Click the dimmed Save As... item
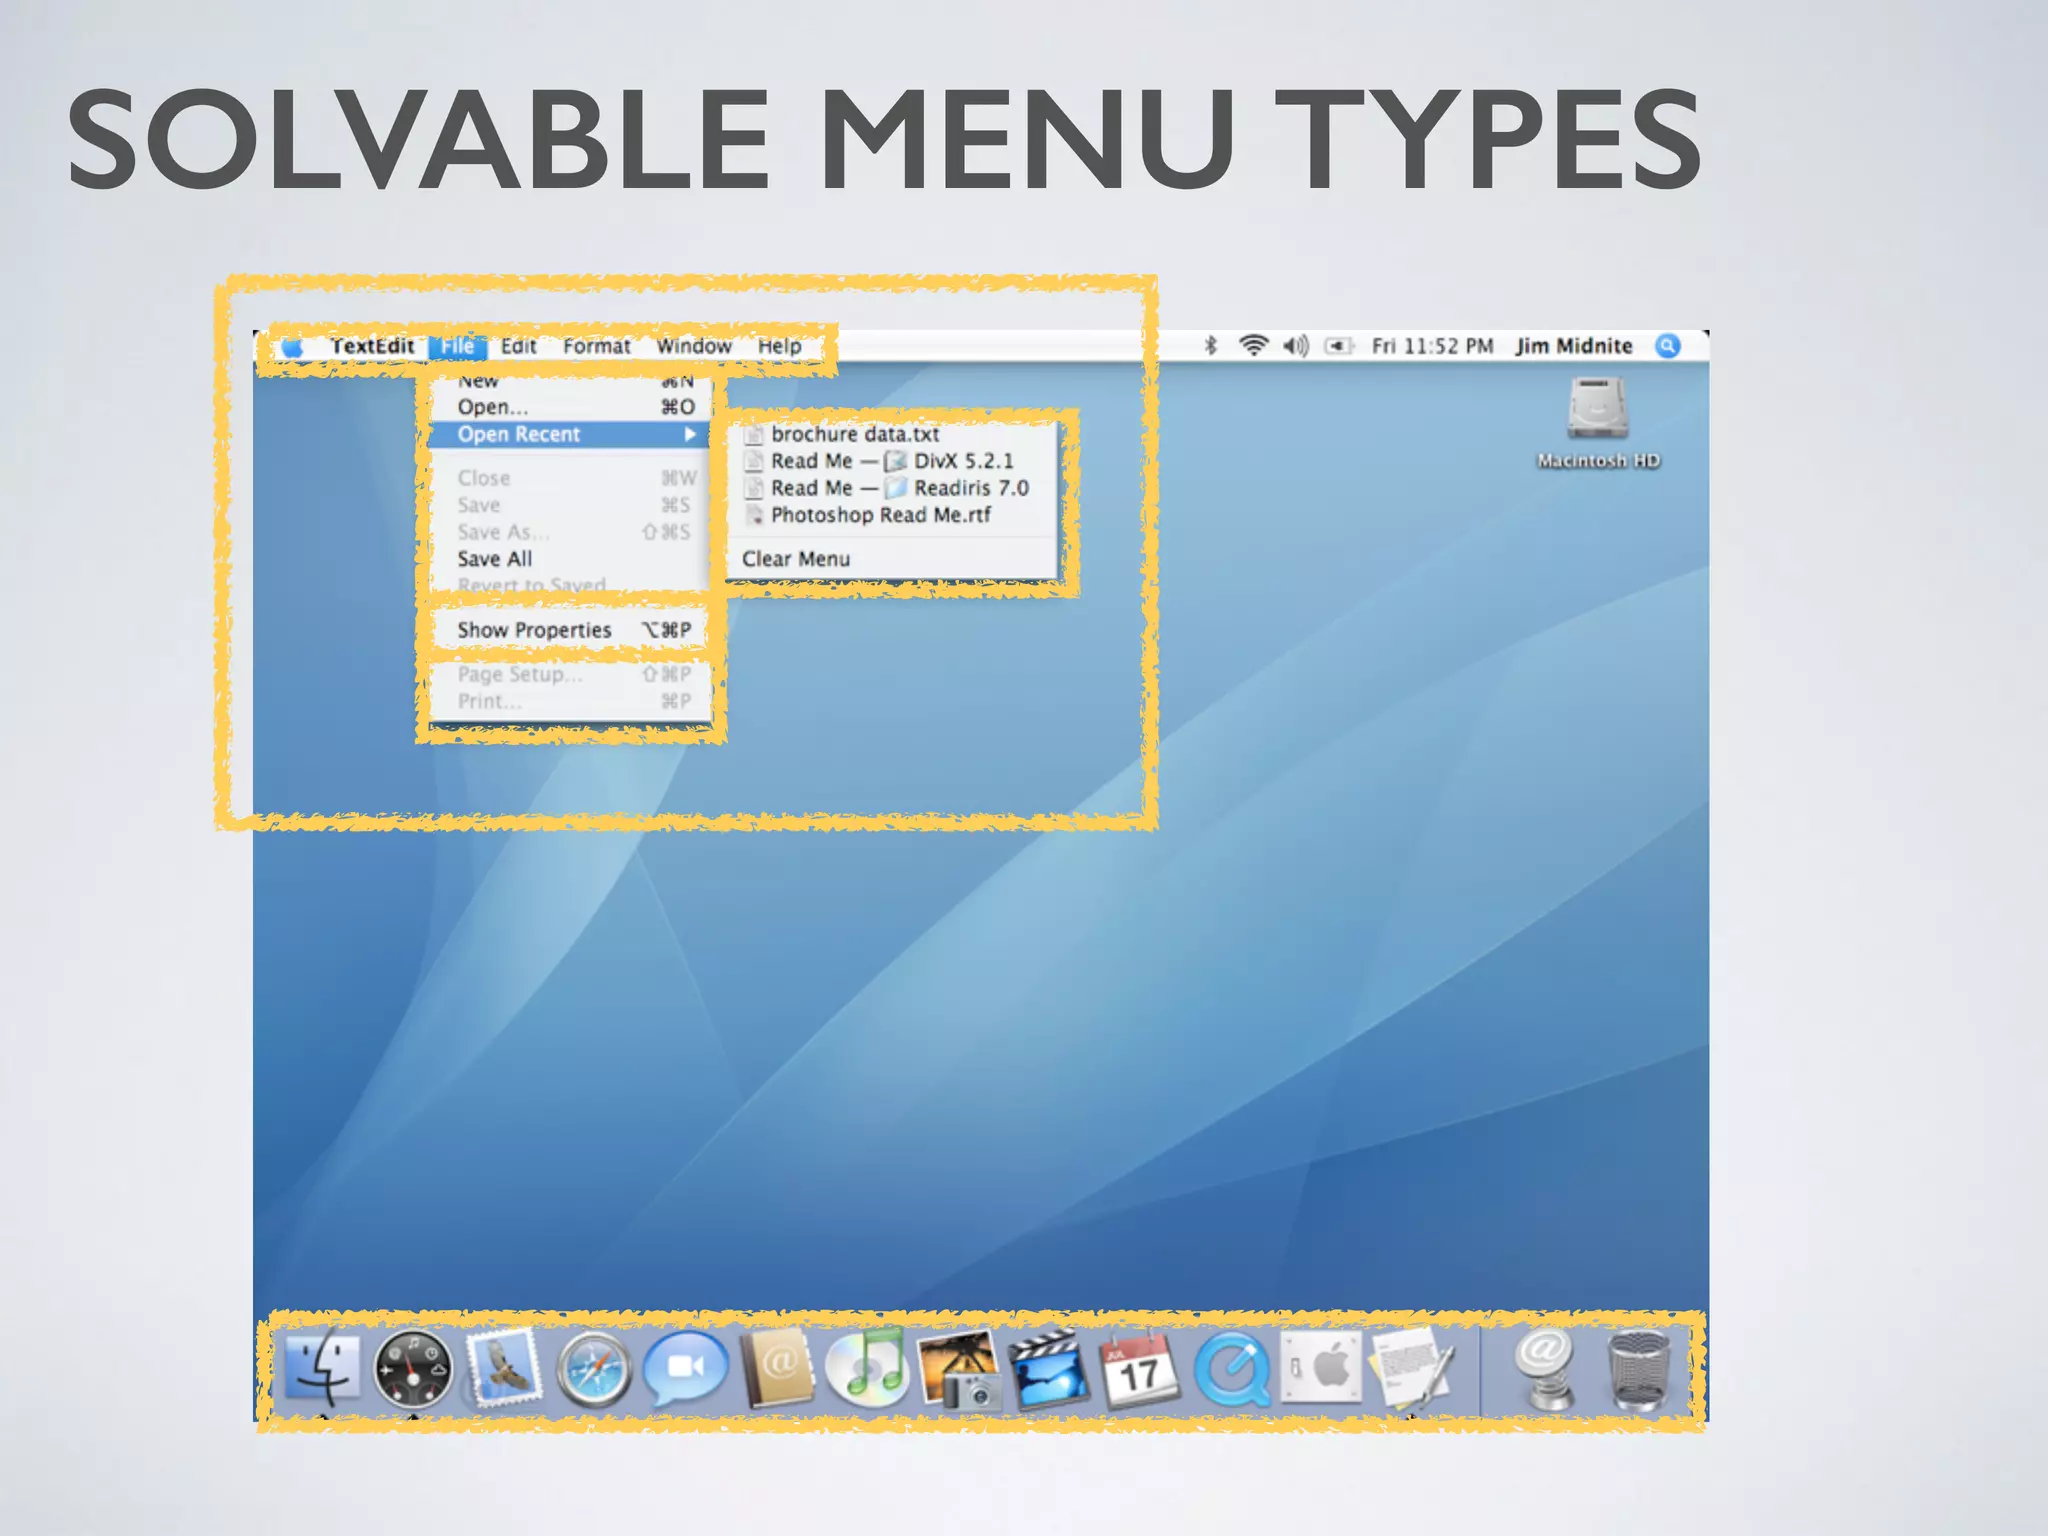Image resolution: width=2048 pixels, height=1536 pixels. [x=570, y=532]
